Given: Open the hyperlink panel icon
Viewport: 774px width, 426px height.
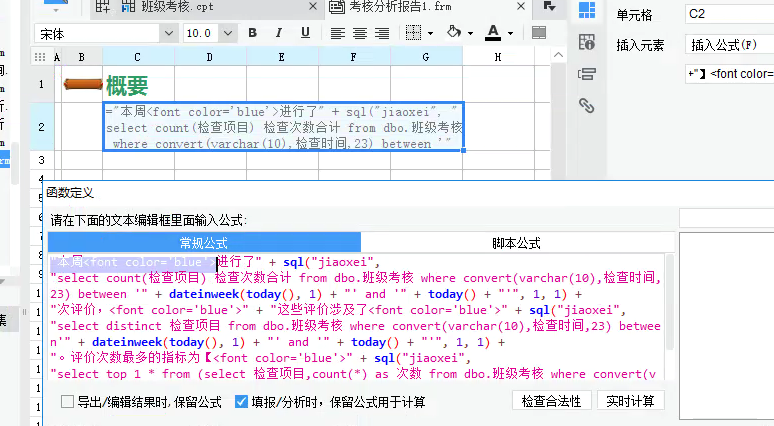Looking at the screenshot, I should point(586,106).
